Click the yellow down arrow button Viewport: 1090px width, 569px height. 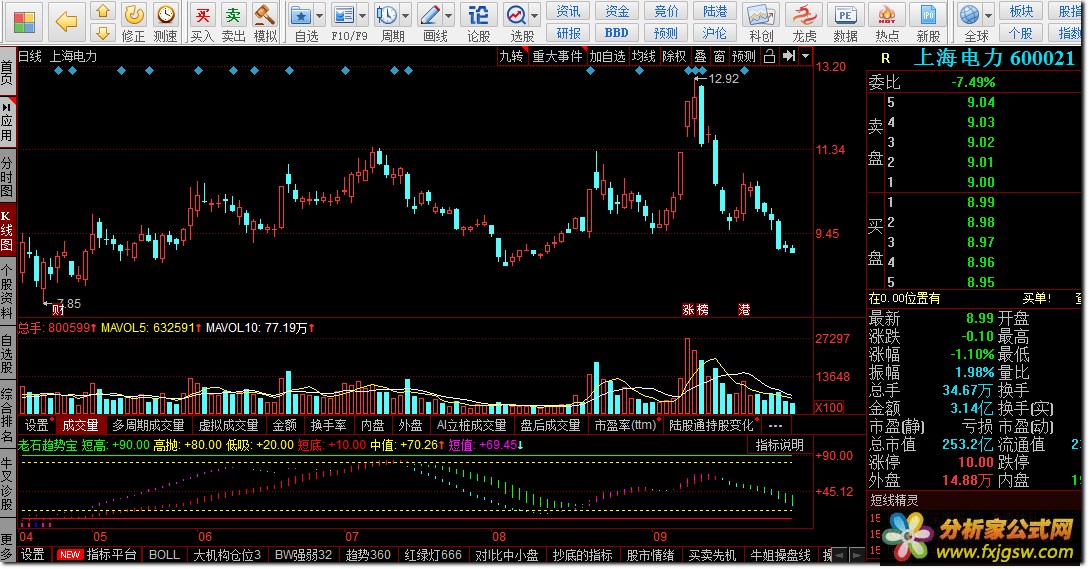coord(102,33)
